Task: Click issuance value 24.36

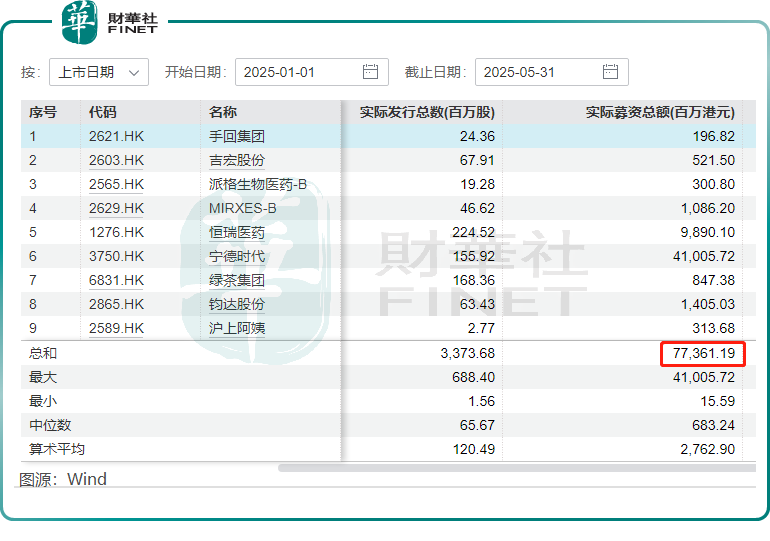Action: (x=477, y=136)
